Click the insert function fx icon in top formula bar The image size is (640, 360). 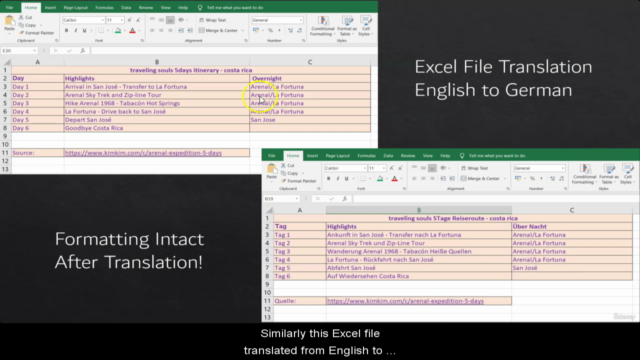82,51
